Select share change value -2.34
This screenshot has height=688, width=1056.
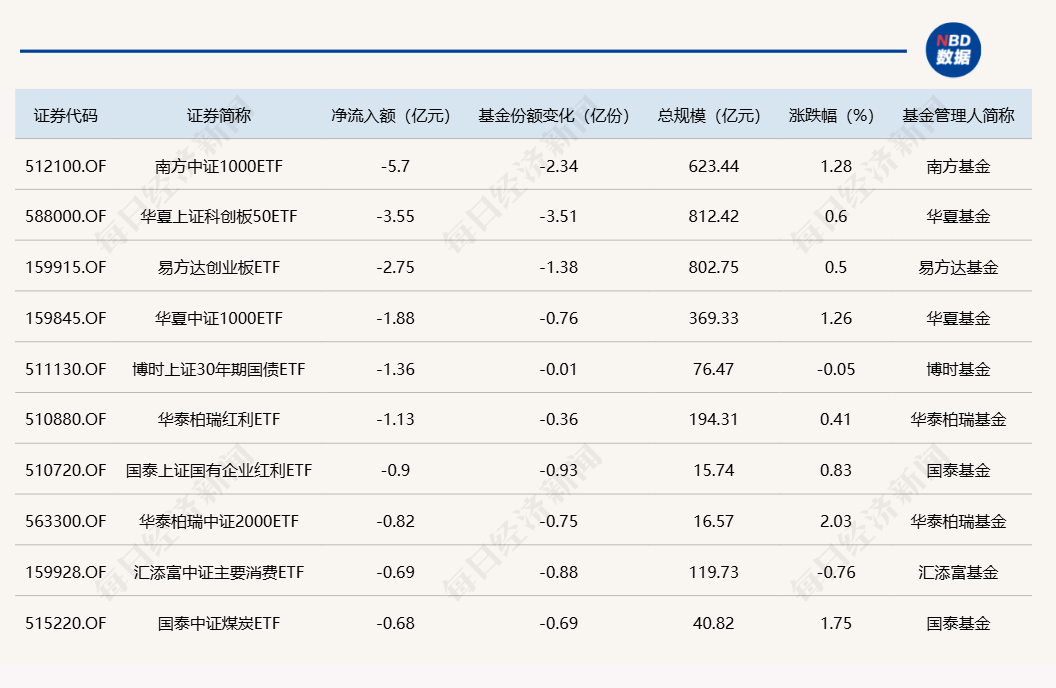coord(559,166)
